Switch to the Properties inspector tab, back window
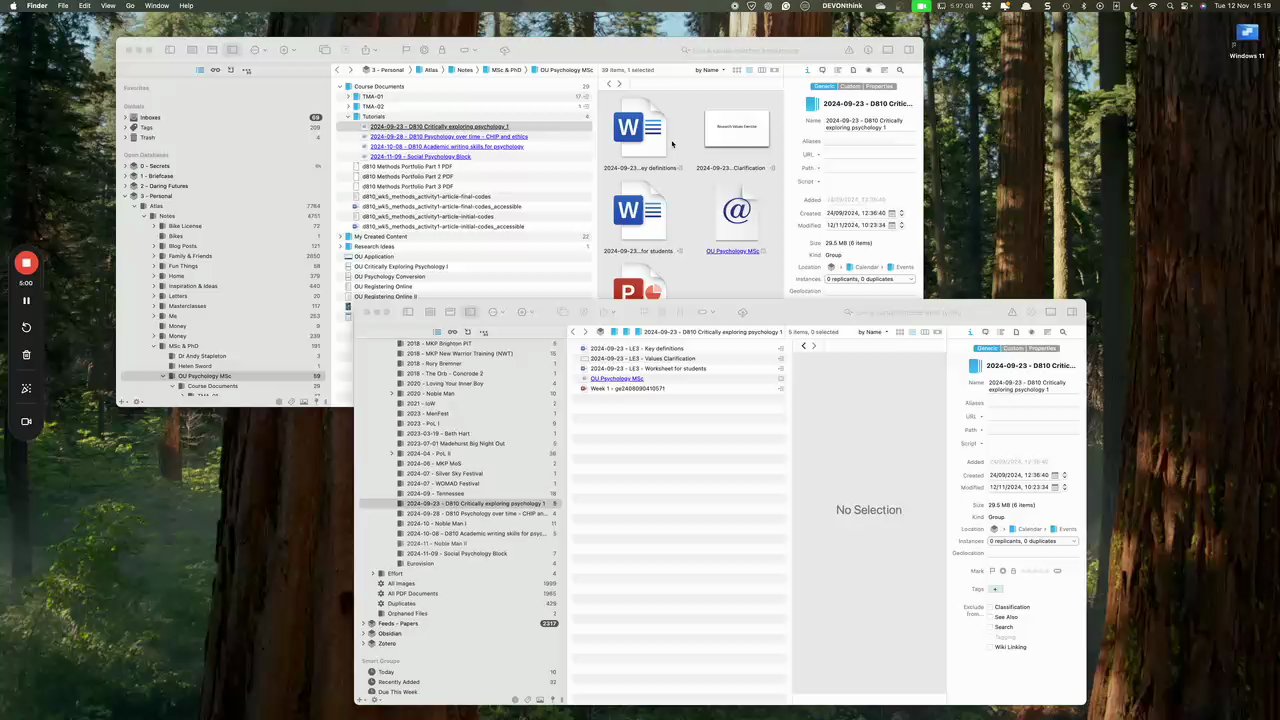 point(879,86)
